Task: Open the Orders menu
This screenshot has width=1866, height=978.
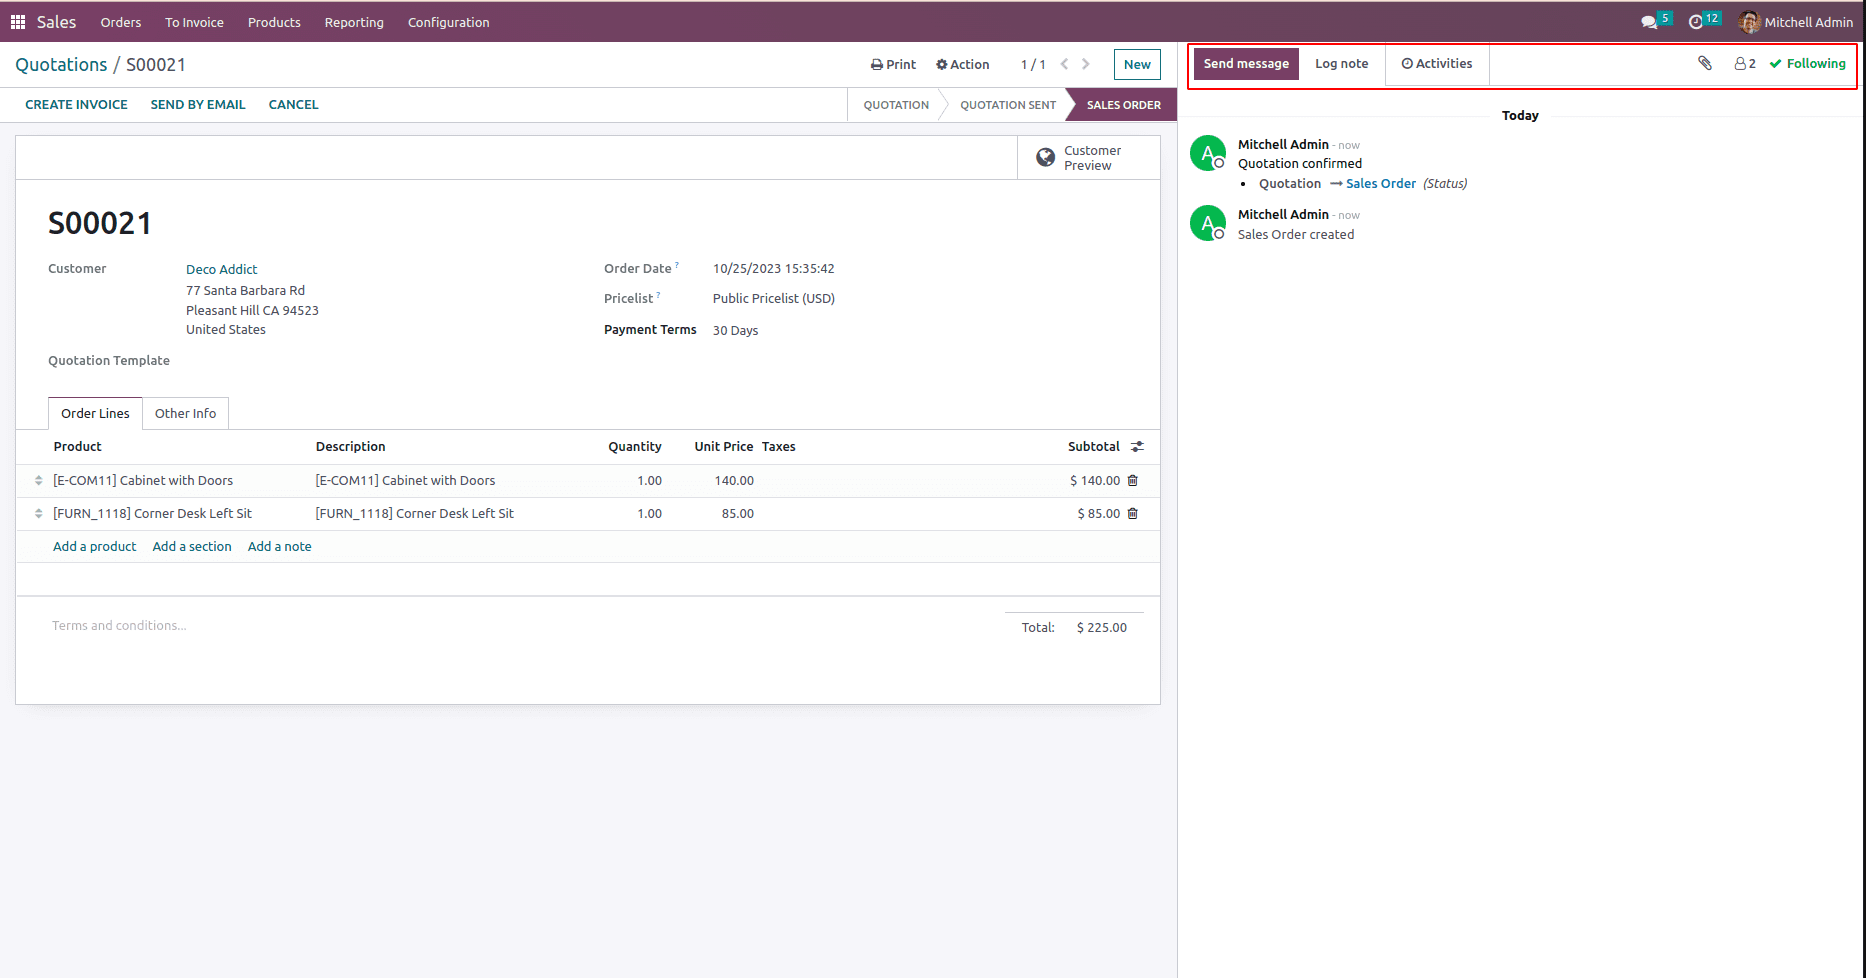Action: click(121, 22)
